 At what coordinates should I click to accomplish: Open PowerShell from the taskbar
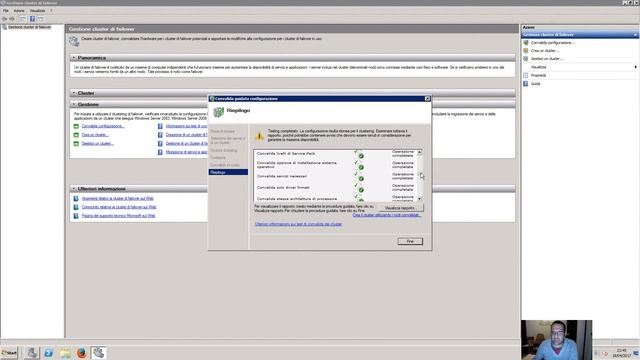tap(48, 353)
